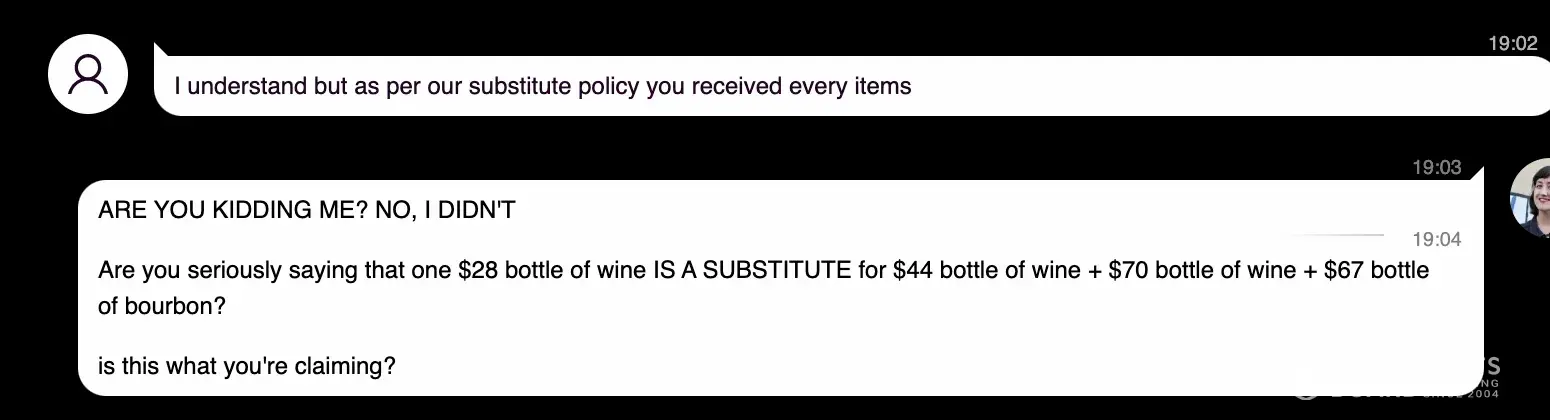Click the 19:02 message timestamp
Viewport: 1550px width, 420px height.
[x=1512, y=43]
